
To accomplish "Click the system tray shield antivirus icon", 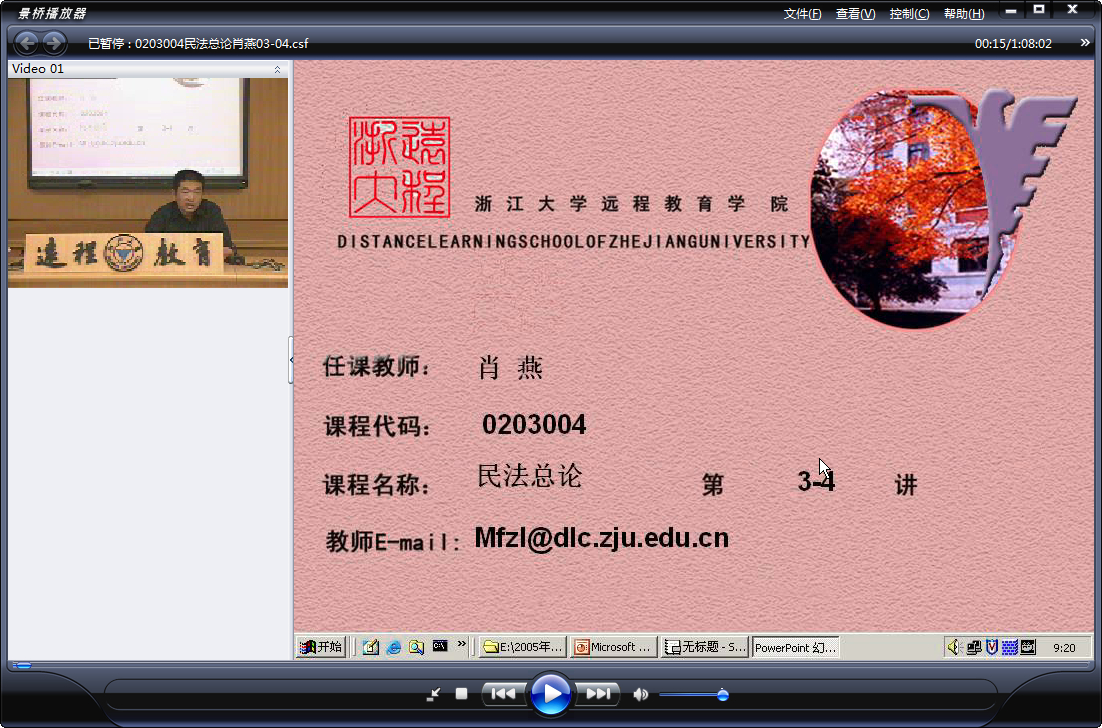I will 992,647.
